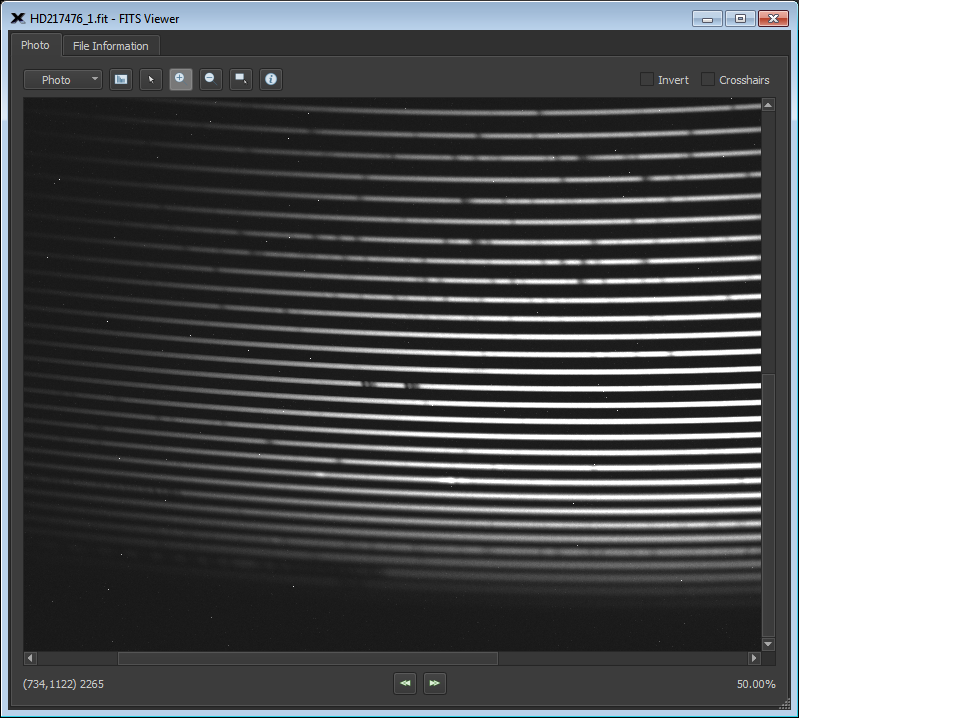Click the fit-to-window zoom icon
Viewport: 960px width, 718px height.
241,80
